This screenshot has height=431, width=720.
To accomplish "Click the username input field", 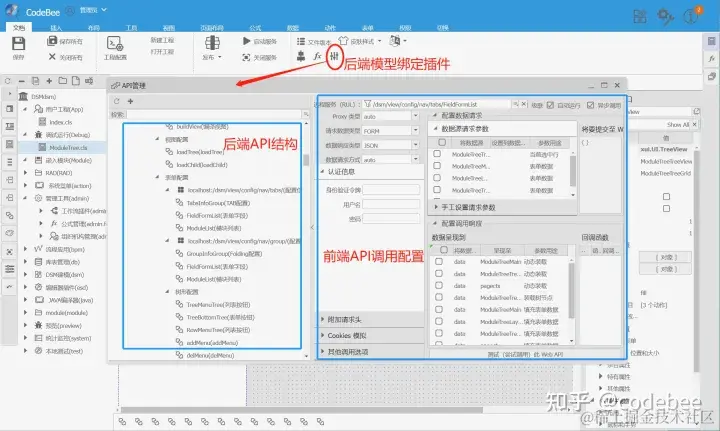I will click(x=391, y=204).
